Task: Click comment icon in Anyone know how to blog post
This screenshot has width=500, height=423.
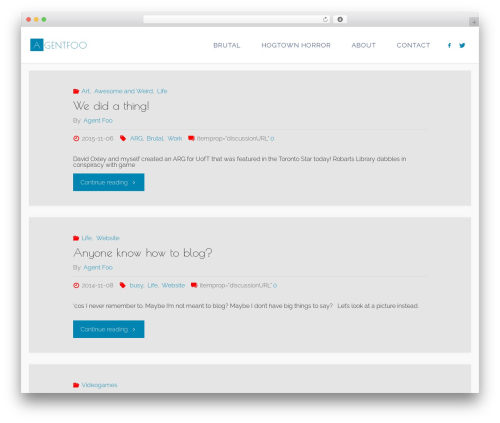Action: point(194,285)
